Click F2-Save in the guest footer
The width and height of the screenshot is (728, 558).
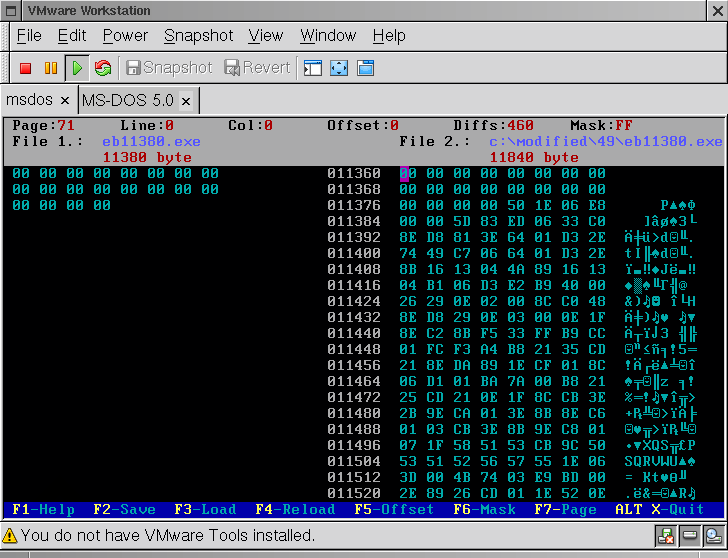(124, 510)
